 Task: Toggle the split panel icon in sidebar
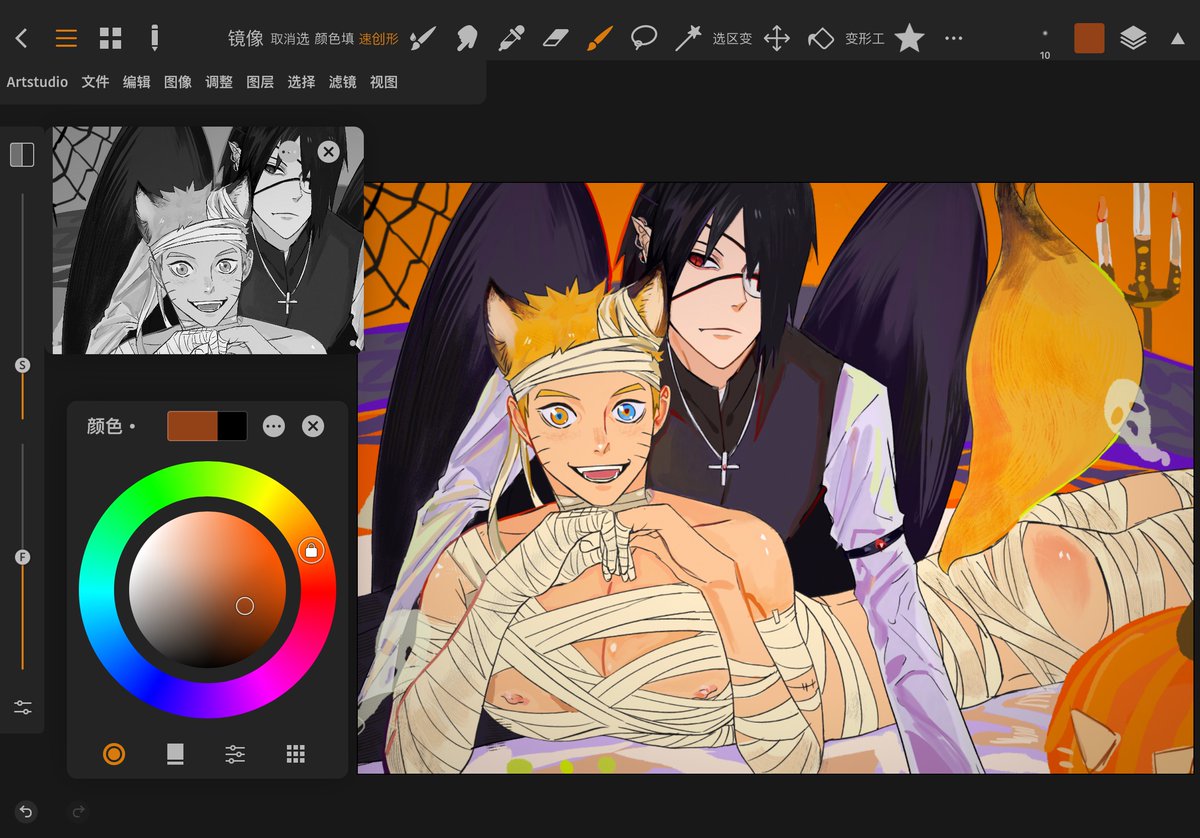tap(22, 154)
